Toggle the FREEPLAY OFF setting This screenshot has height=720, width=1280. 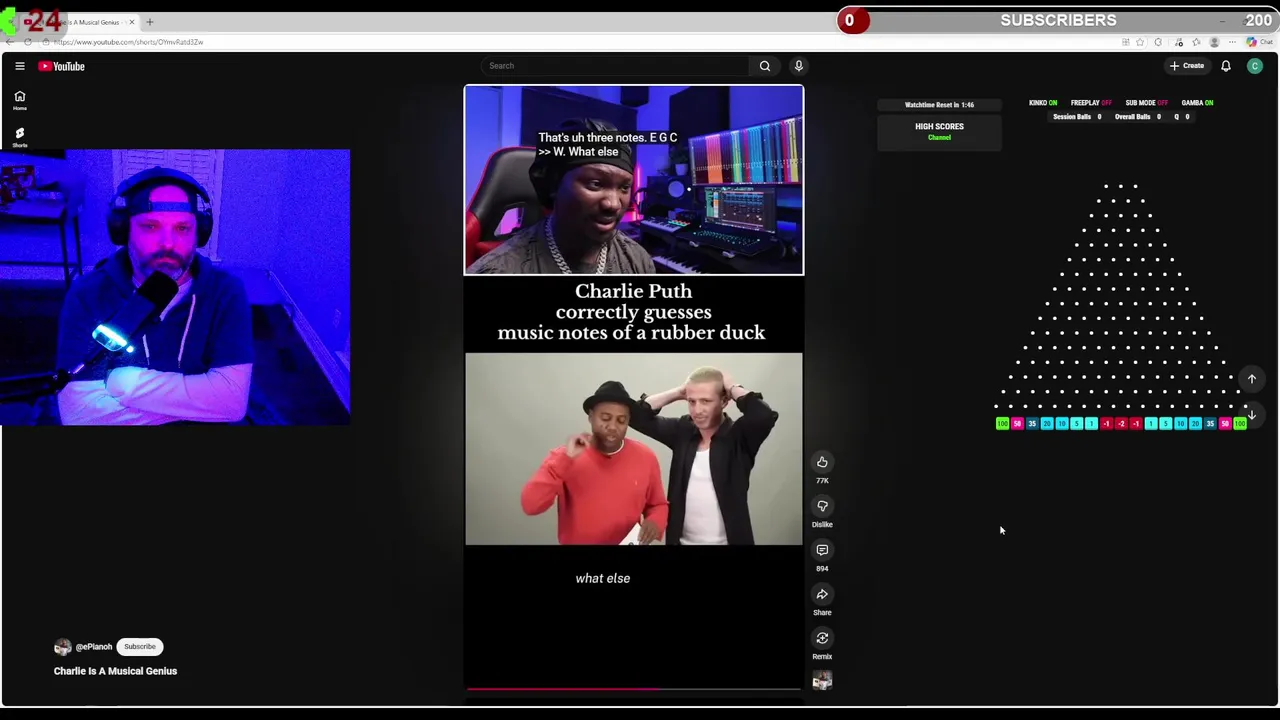[x=1091, y=103]
